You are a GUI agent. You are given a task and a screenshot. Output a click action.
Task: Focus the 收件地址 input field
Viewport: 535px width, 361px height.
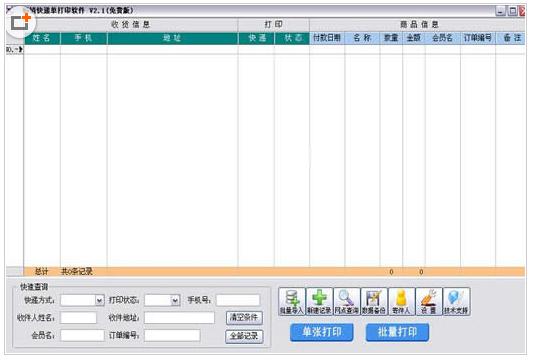click(x=179, y=318)
